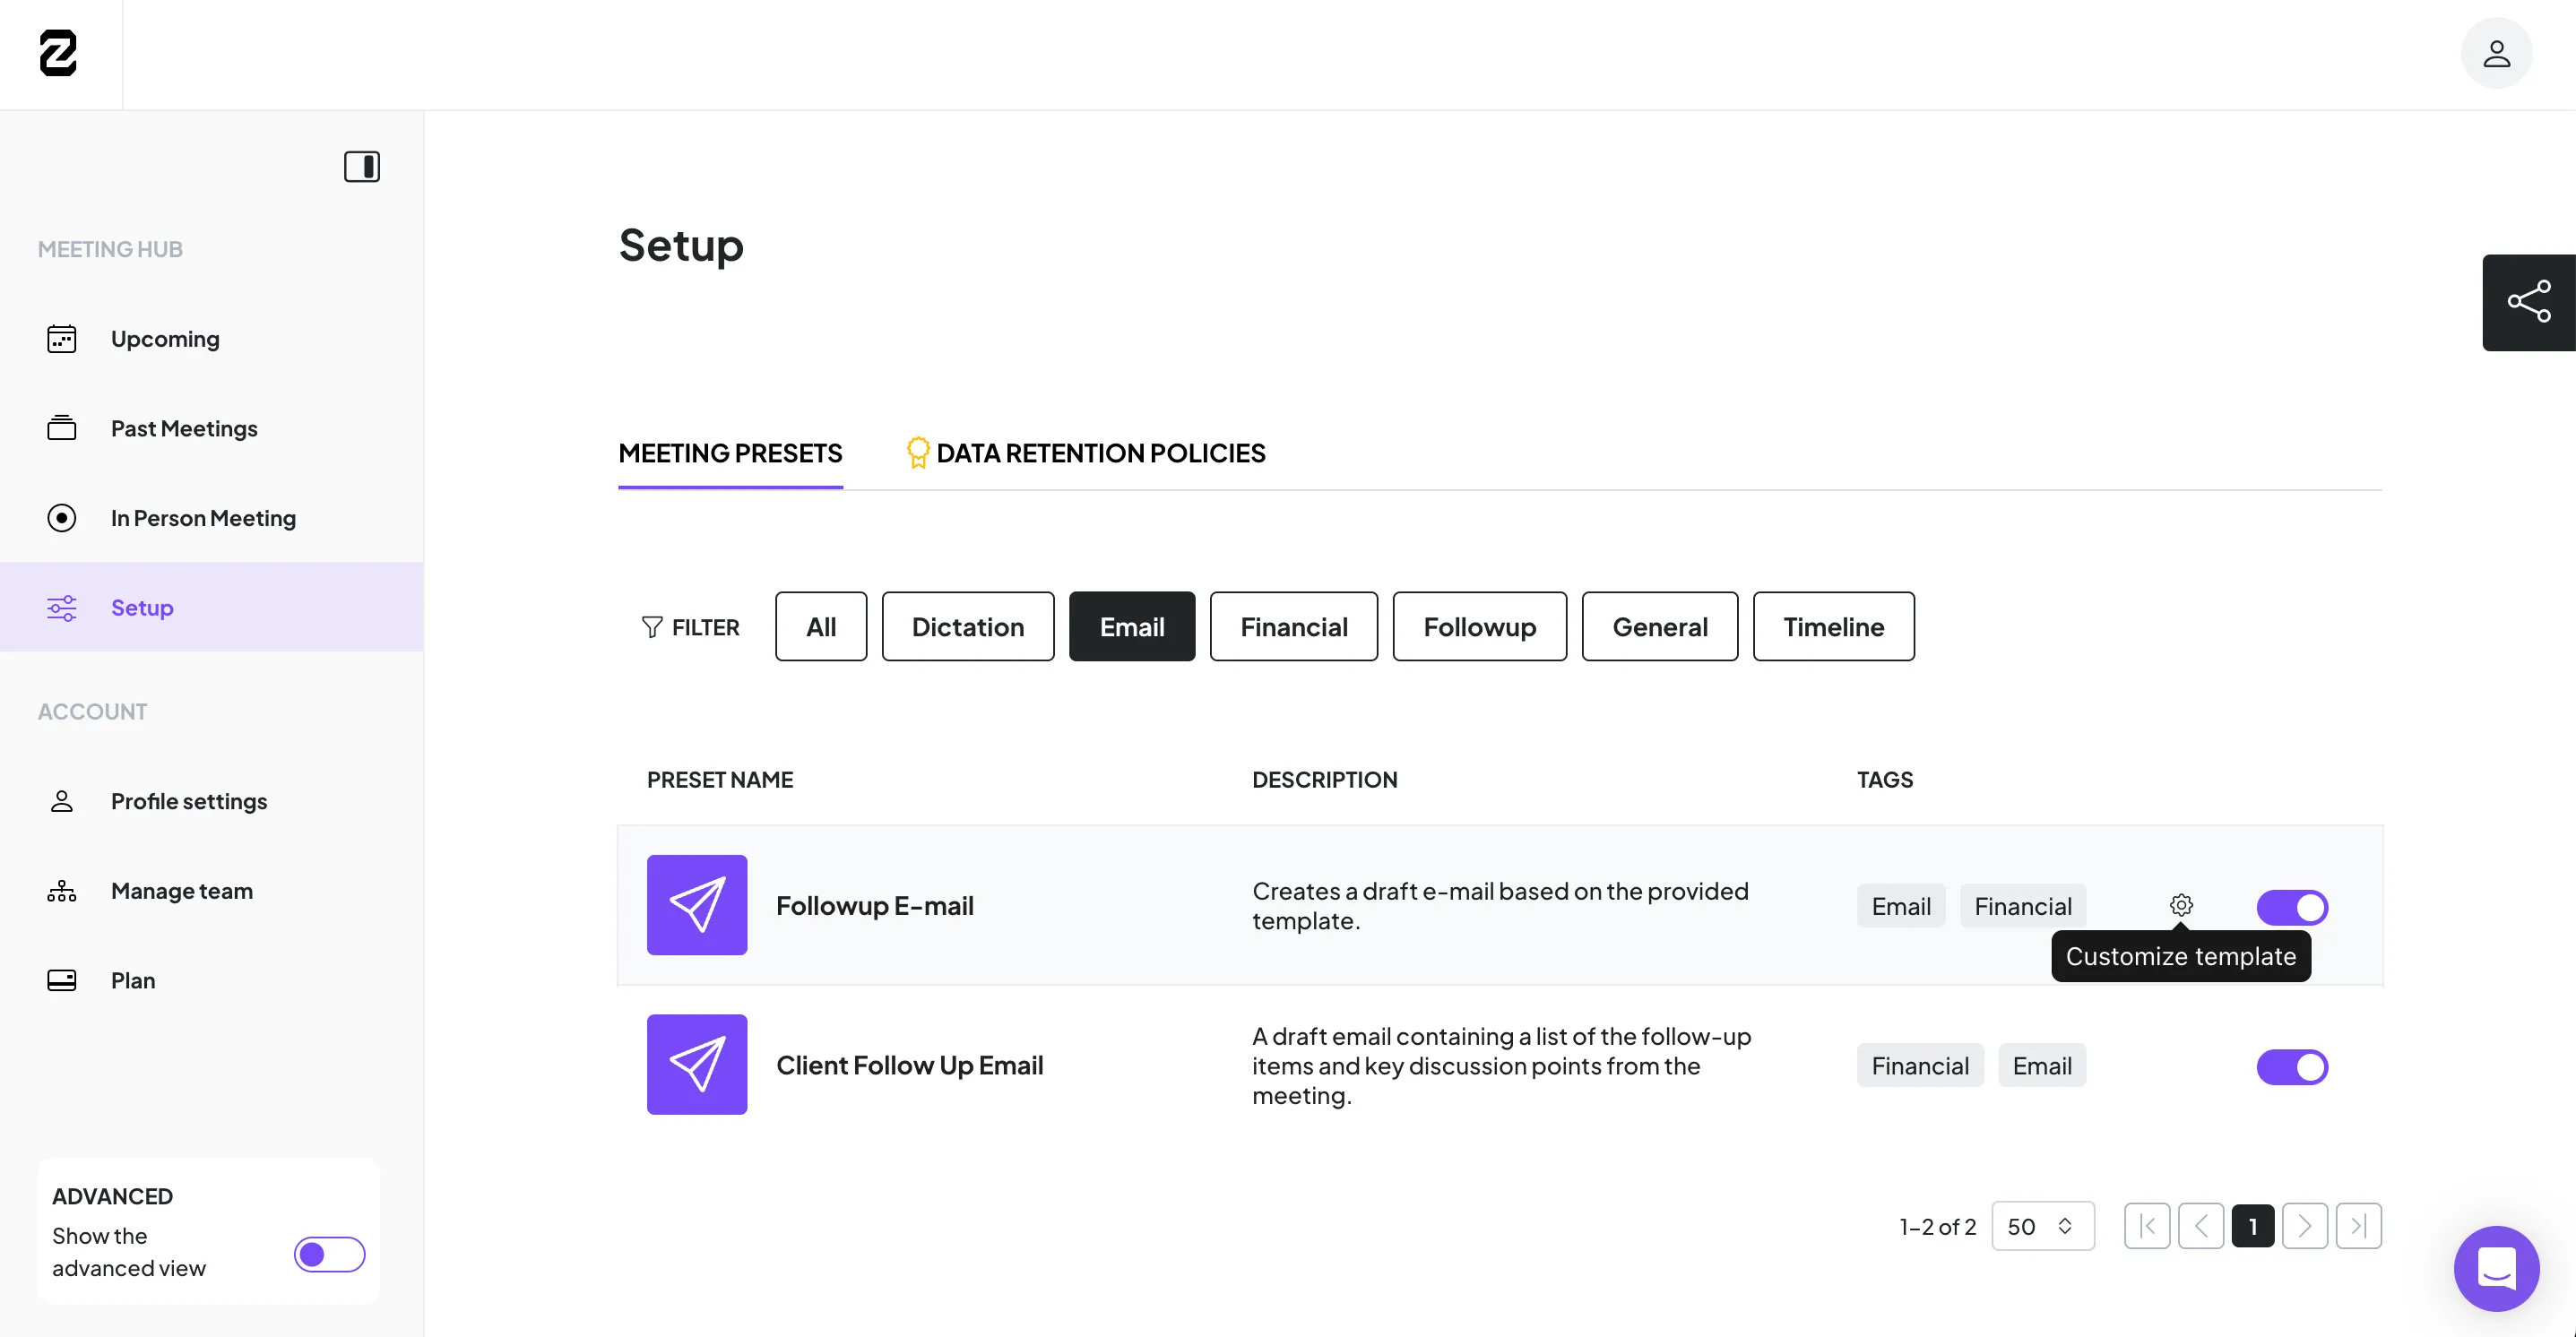The width and height of the screenshot is (2576, 1337).
Task: Filter presets by Financial
Action: coord(1294,626)
